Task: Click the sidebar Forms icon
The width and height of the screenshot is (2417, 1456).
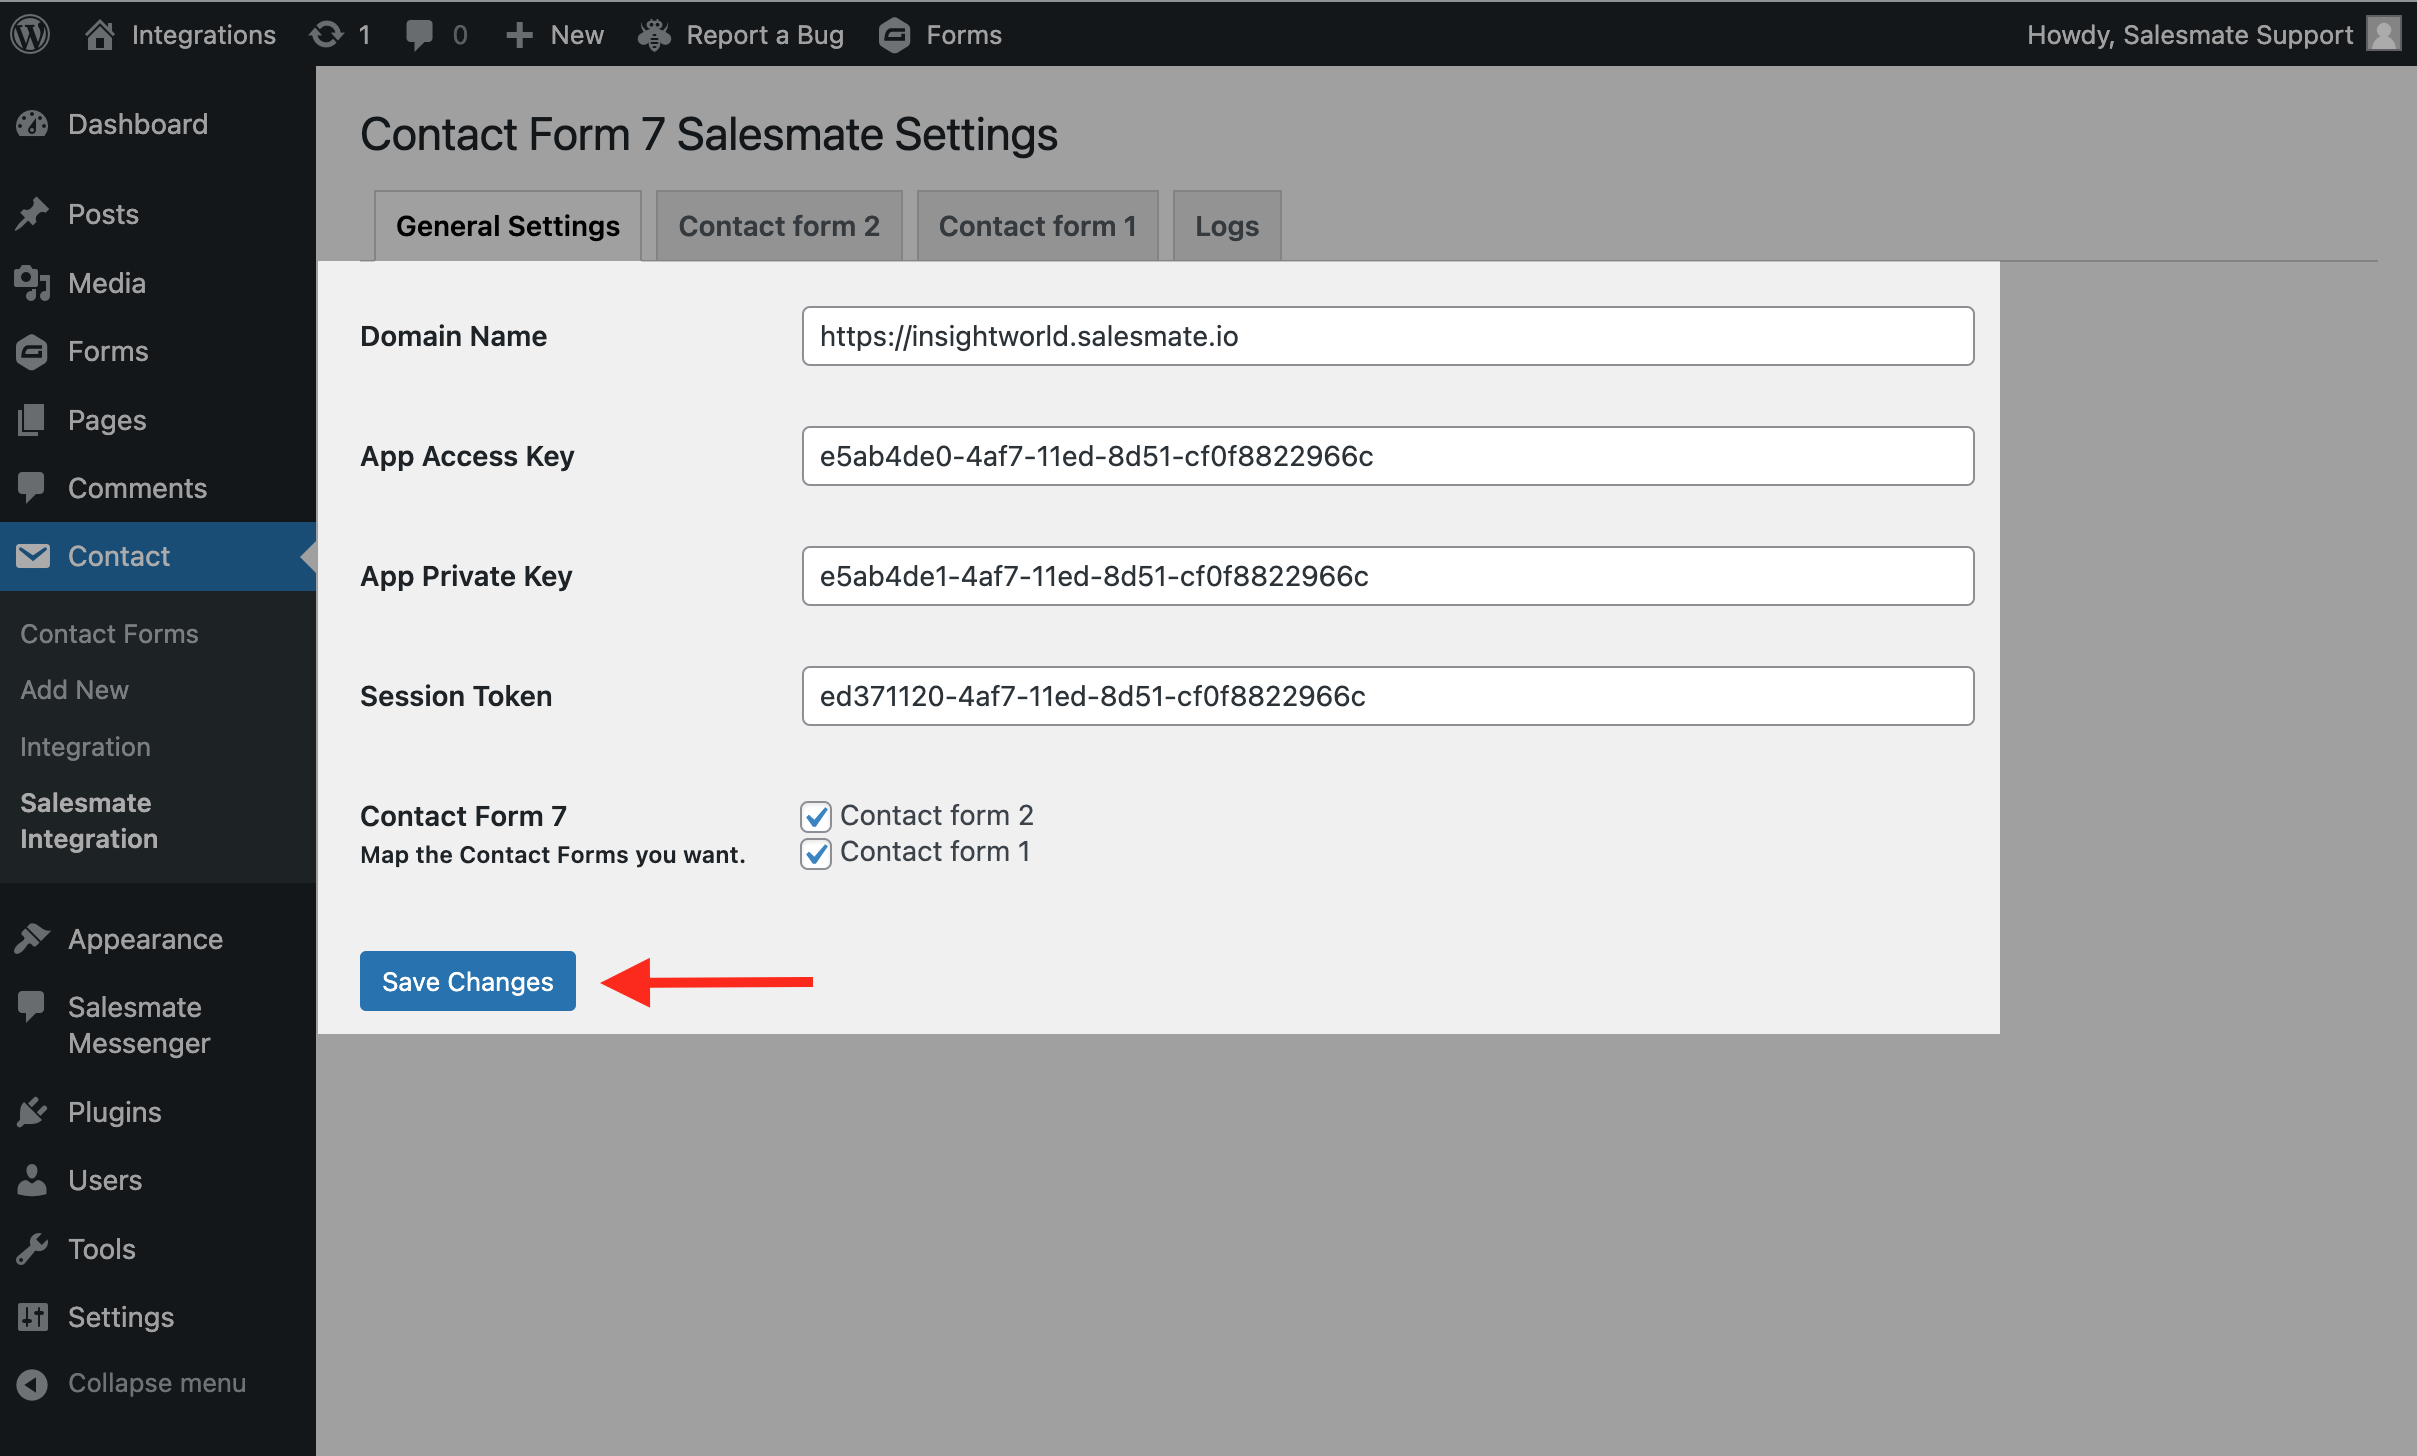Action: [x=32, y=351]
